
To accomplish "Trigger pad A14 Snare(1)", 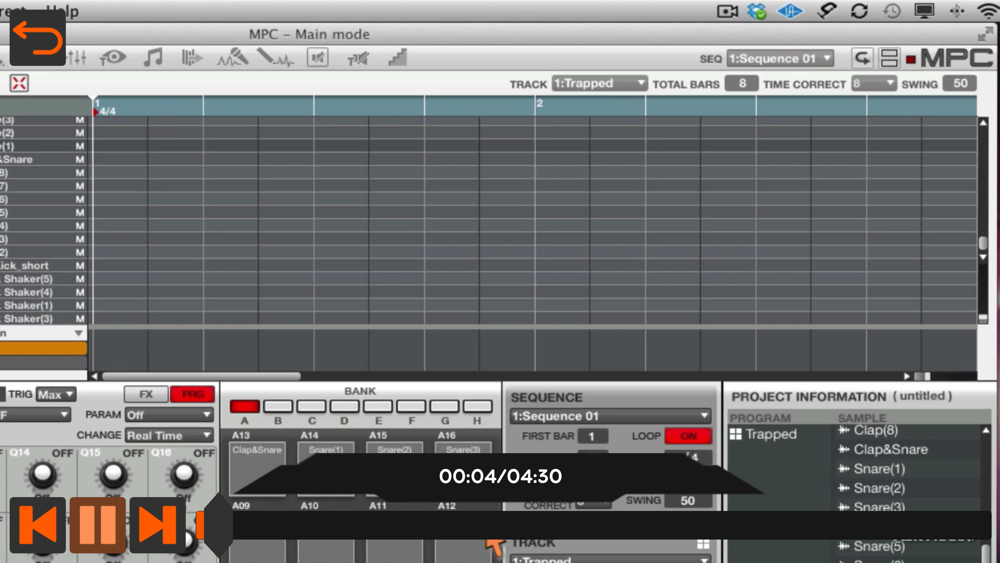I will pos(326,468).
